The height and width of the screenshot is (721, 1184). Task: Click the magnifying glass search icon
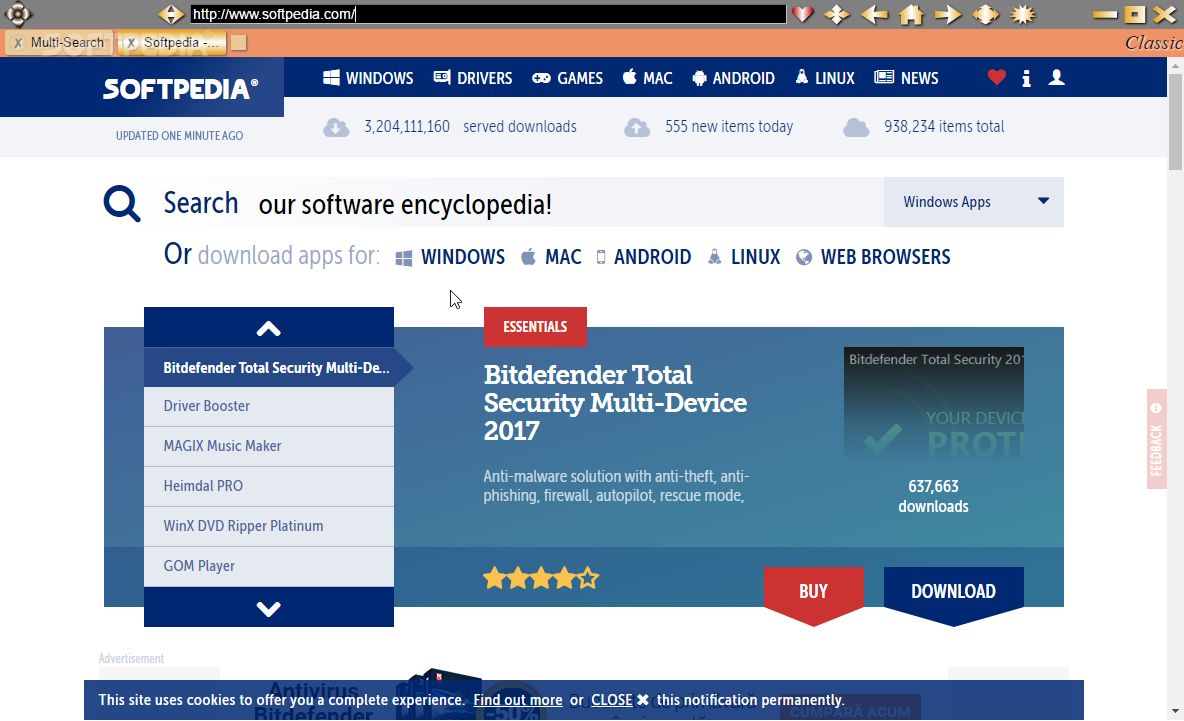(122, 203)
